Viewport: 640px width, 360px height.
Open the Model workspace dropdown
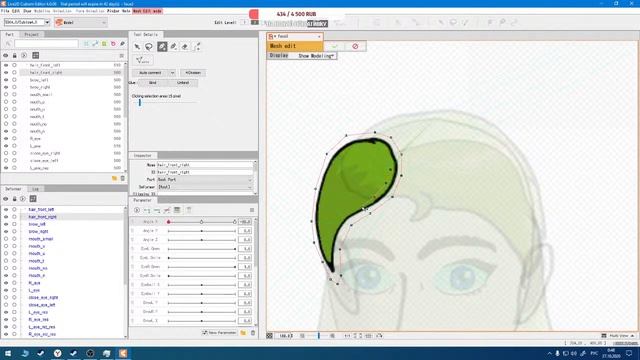coord(80,22)
